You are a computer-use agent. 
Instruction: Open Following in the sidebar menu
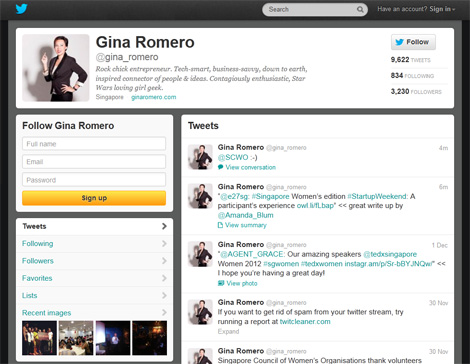(x=94, y=244)
